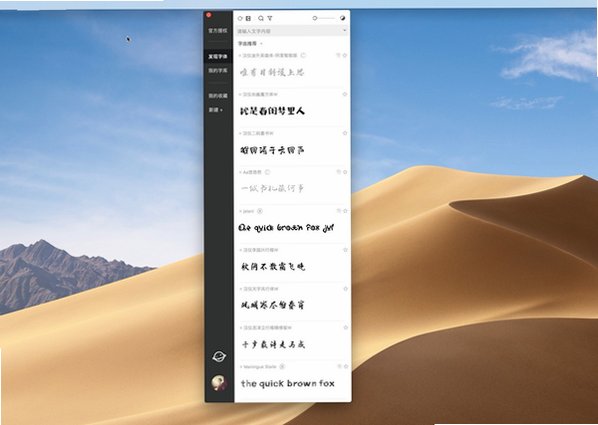Select the 犹是春闺梦里人 font preview
Screen dimensions: 598x425
click(x=272, y=111)
